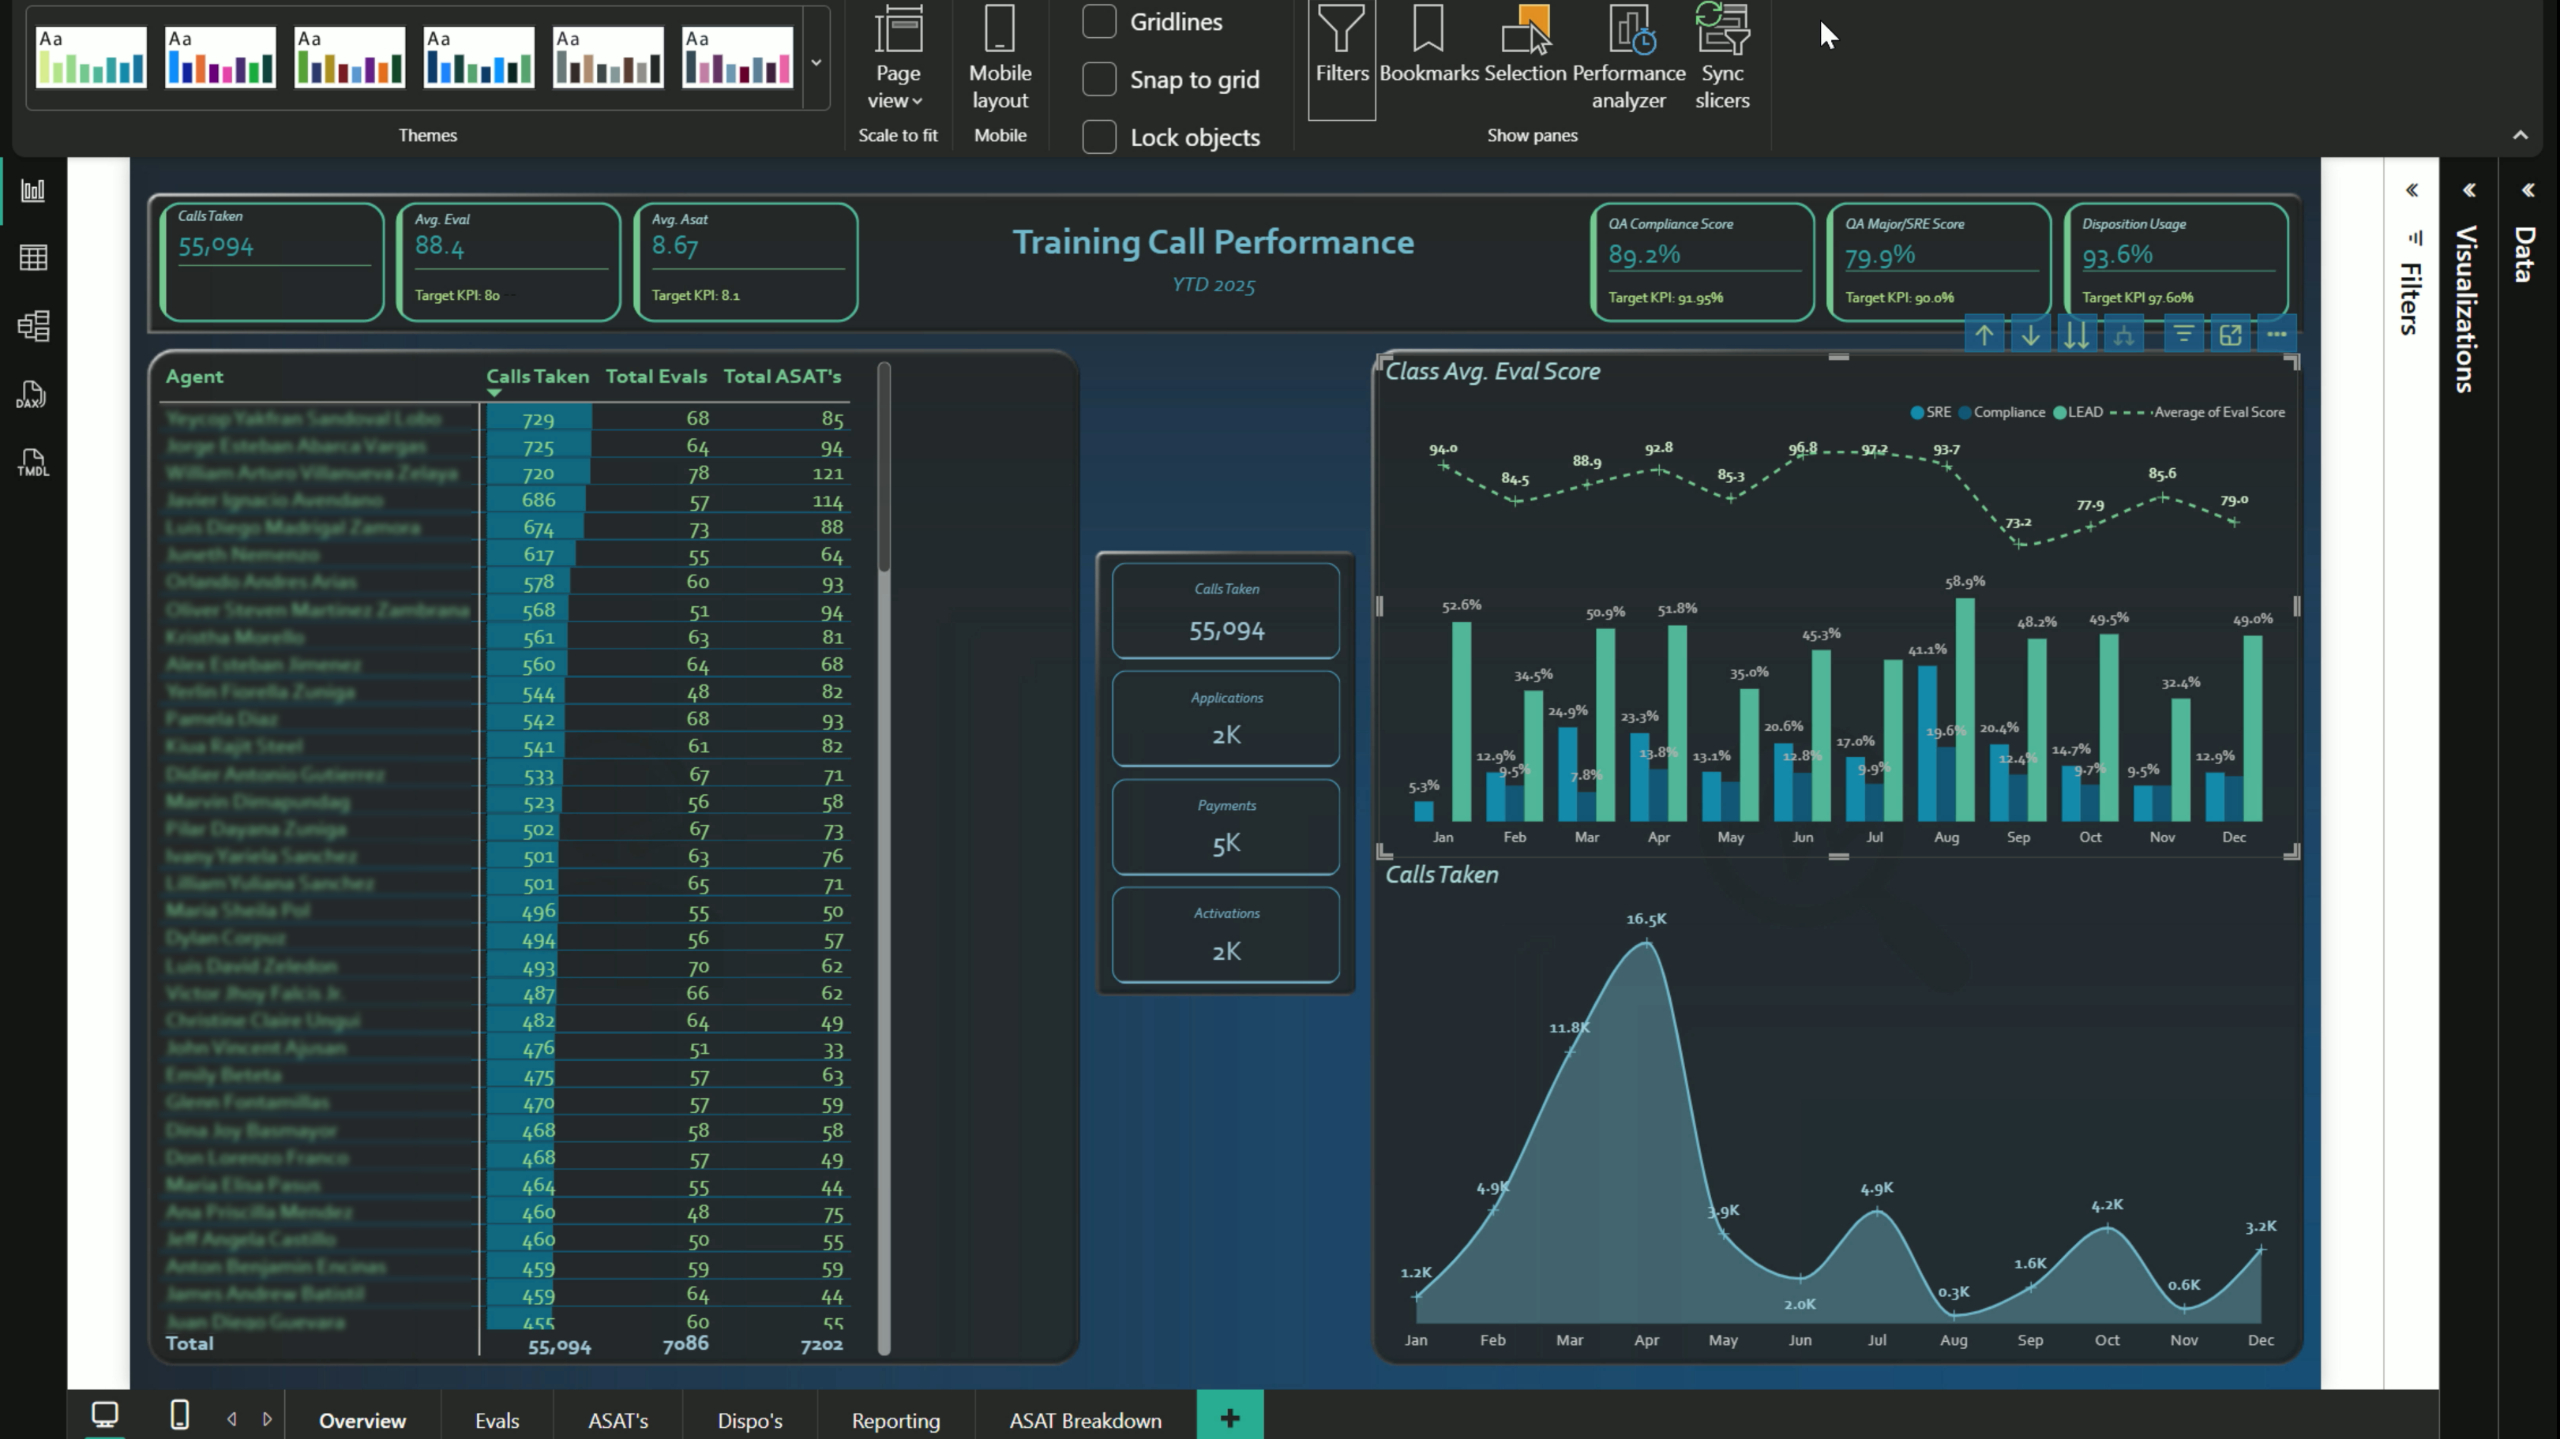
Task: Enable the Lock objects checkbox
Action: tap(1099, 137)
